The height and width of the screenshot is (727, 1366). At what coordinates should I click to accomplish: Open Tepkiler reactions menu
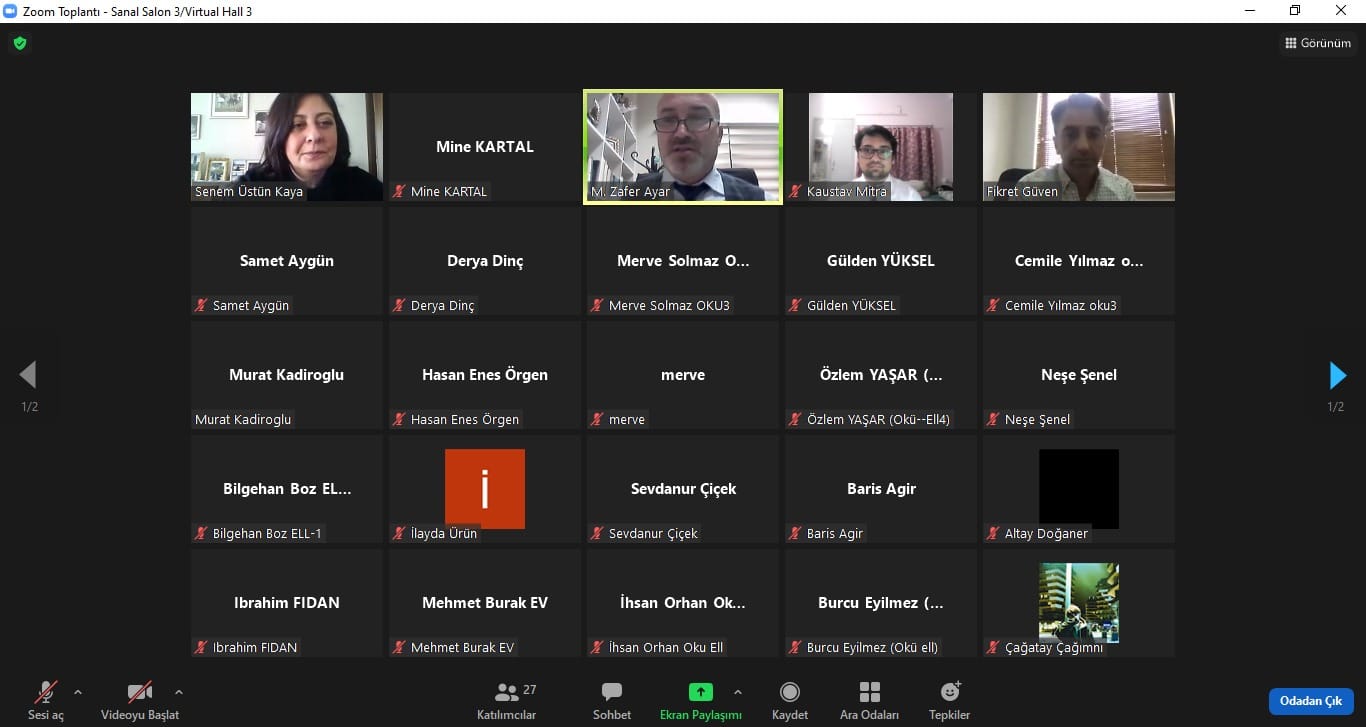pos(950,699)
